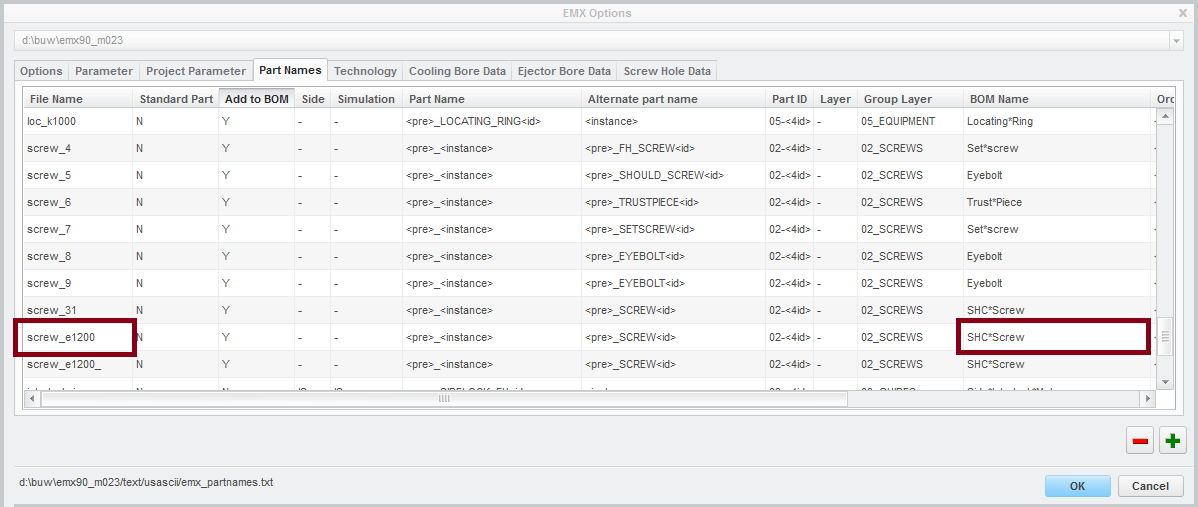Click the <pre>_SHOULD_SCREW<id> cell
The width and height of the screenshot is (1198, 507).
tap(674, 175)
